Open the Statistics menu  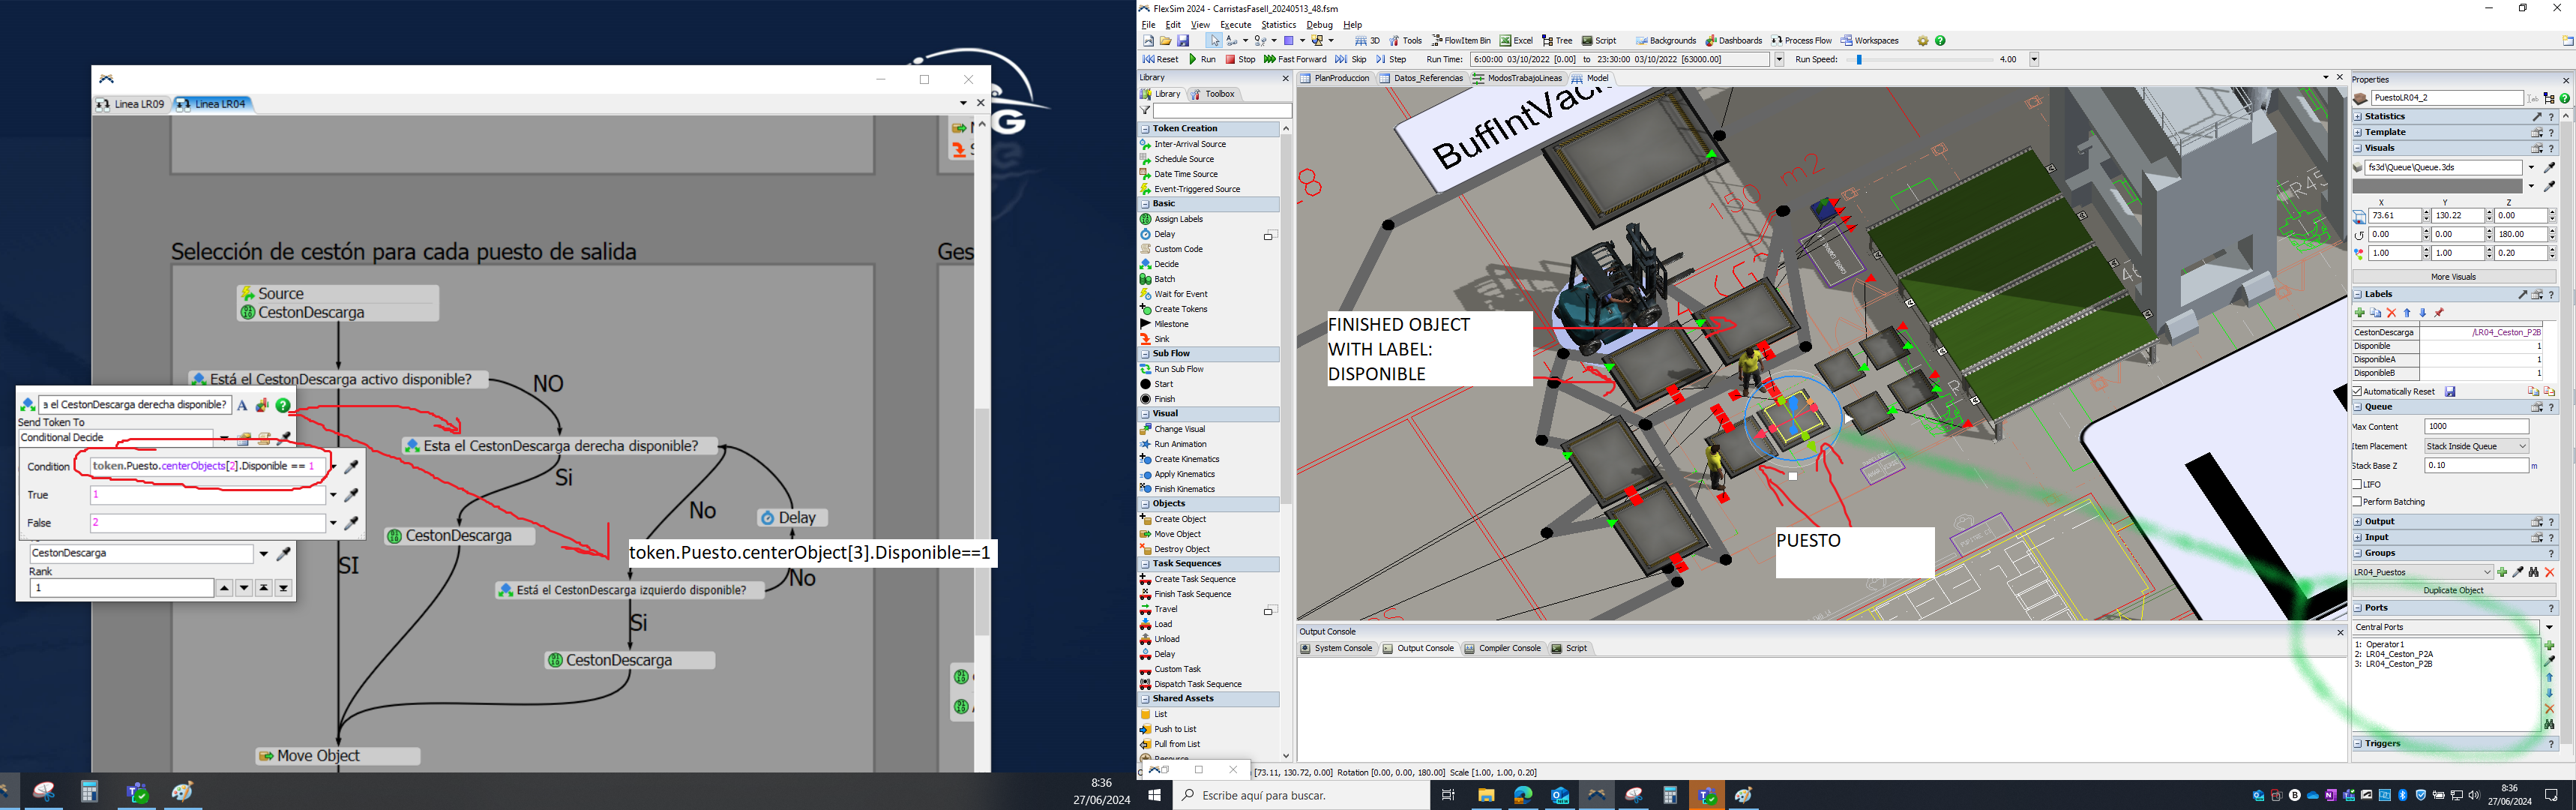click(x=1278, y=24)
